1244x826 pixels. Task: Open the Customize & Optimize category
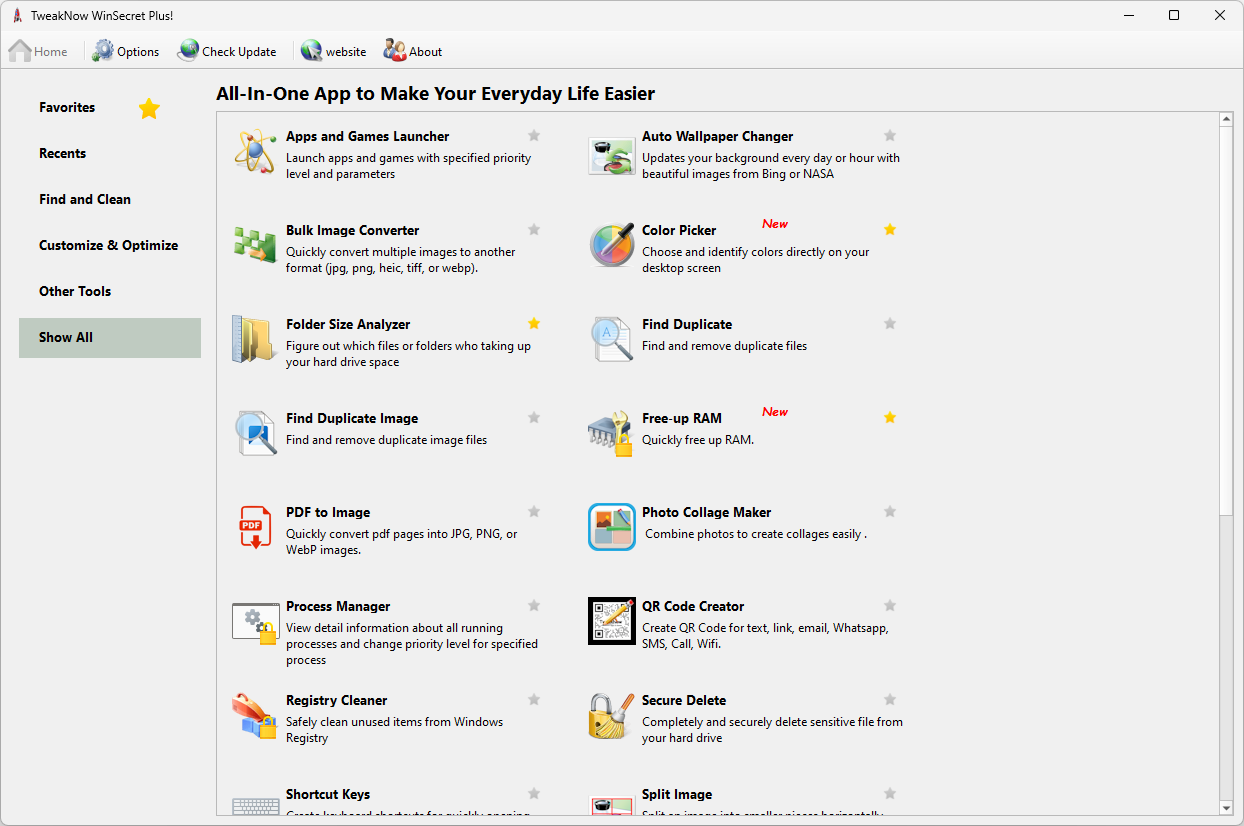point(108,245)
